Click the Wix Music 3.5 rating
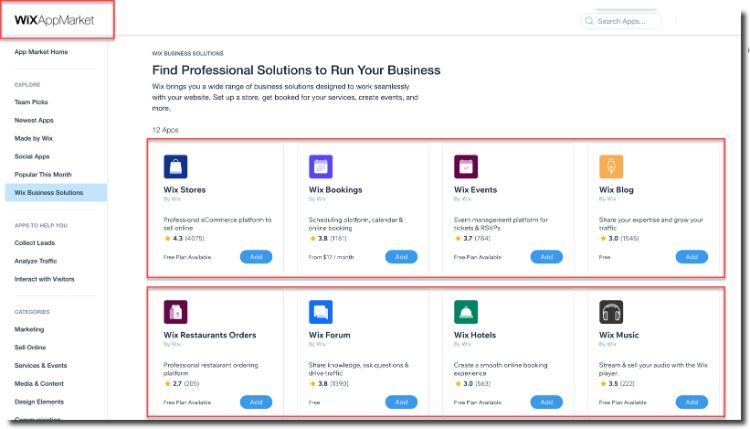This screenshot has height=429, width=750. coord(617,384)
